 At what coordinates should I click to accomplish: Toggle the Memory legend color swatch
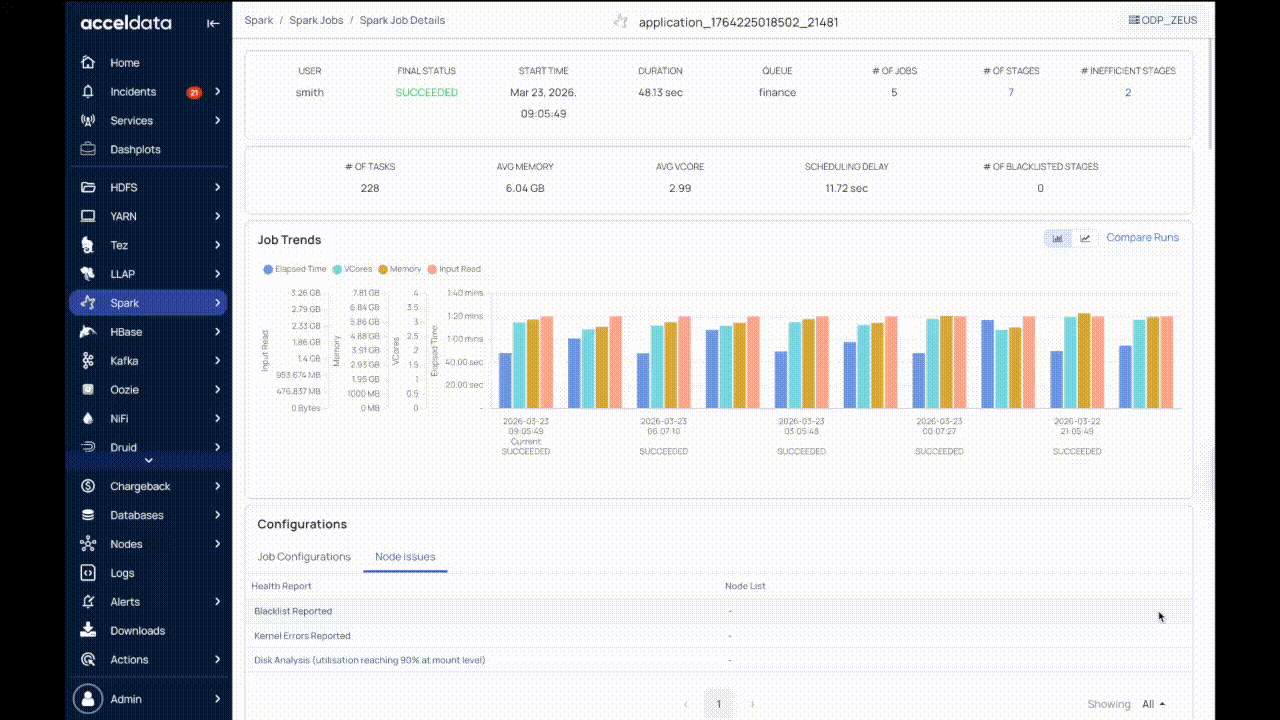tap(383, 269)
